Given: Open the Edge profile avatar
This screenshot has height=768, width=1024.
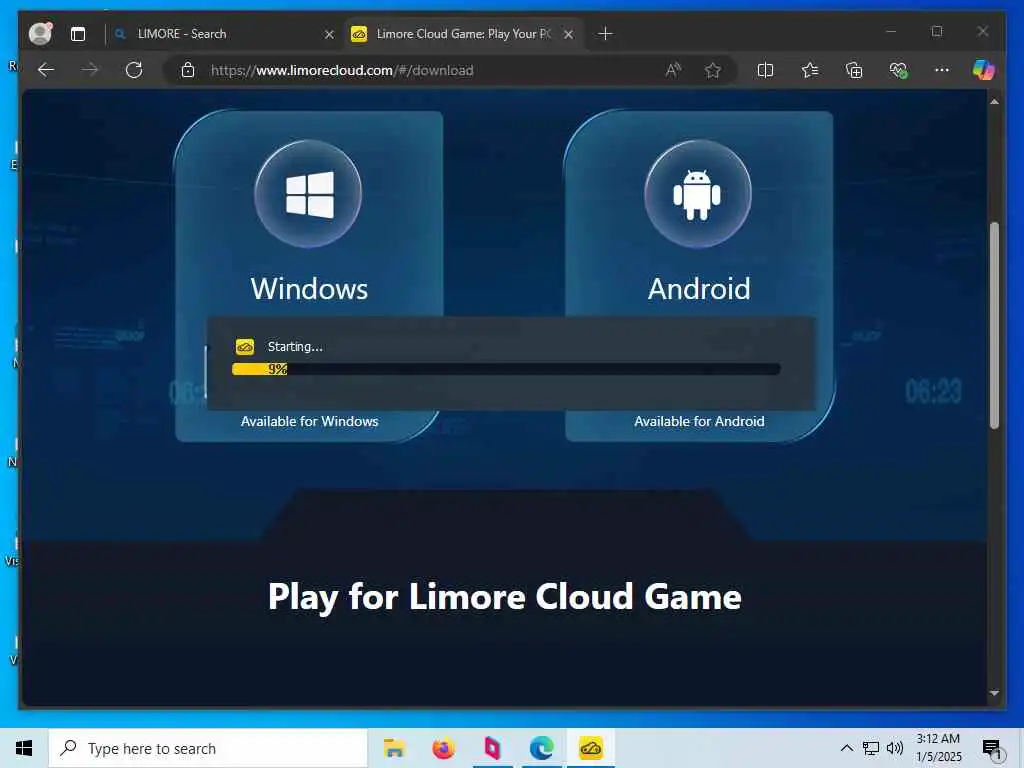Looking at the screenshot, I should click(x=40, y=33).
